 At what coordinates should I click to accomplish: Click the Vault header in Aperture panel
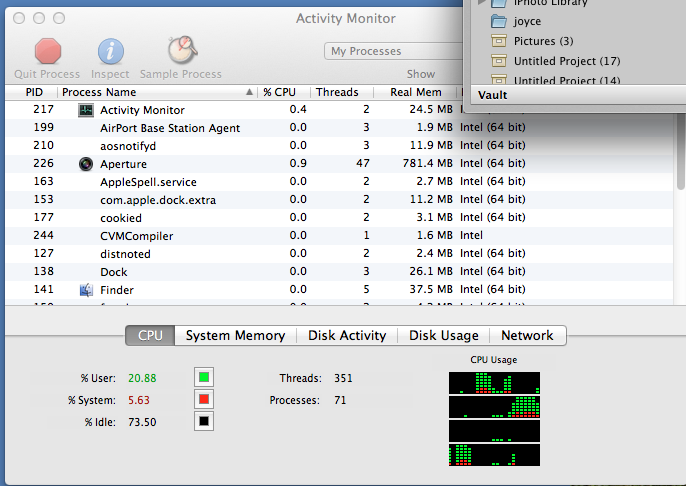click(493, 95)
